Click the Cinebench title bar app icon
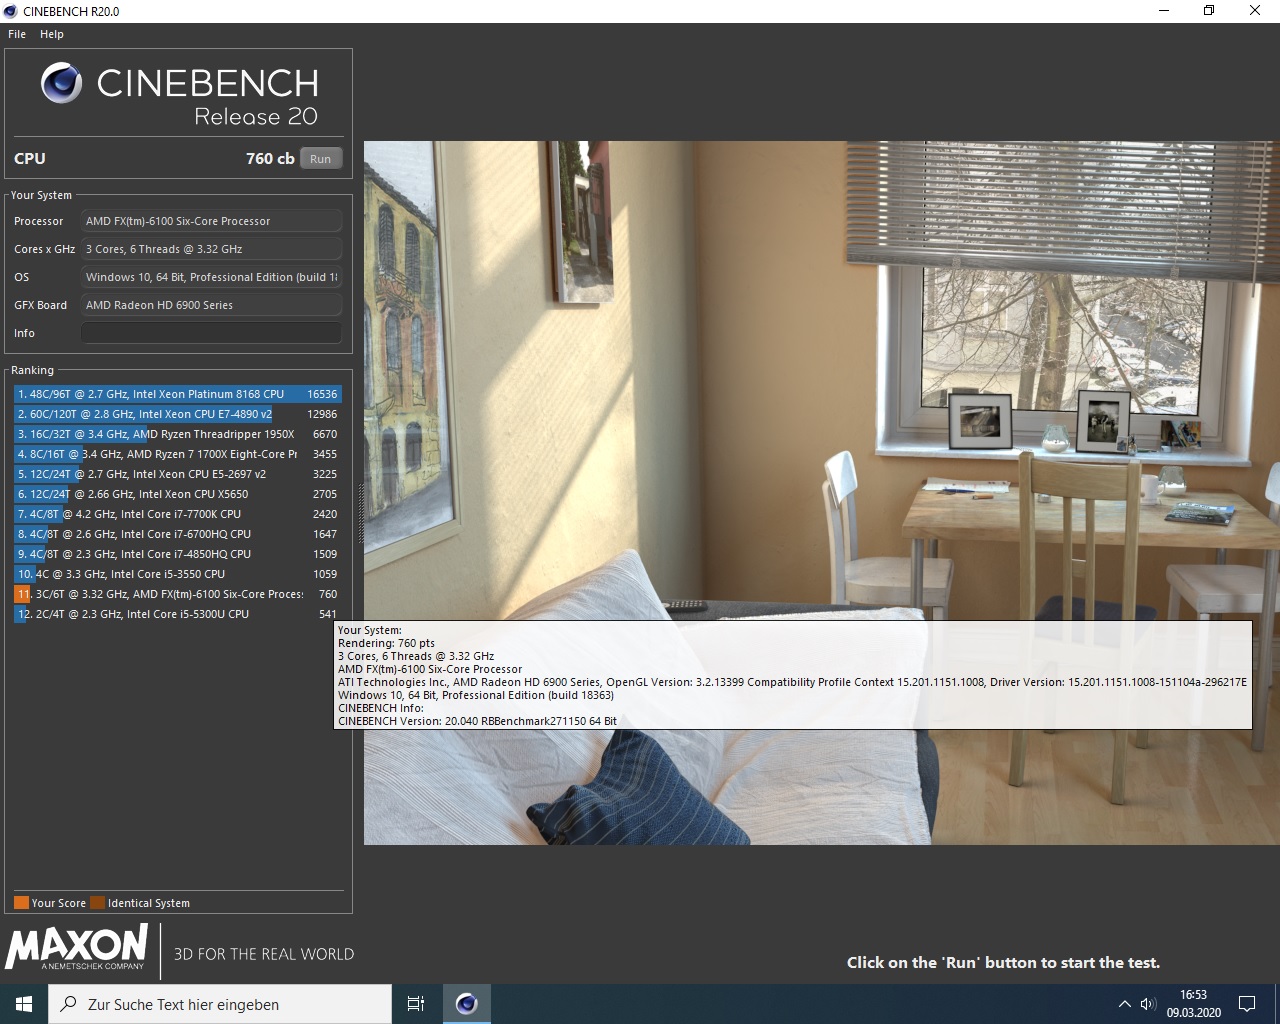Image resolution: width=1280 pixels, height=1024 pixels. 11,11
